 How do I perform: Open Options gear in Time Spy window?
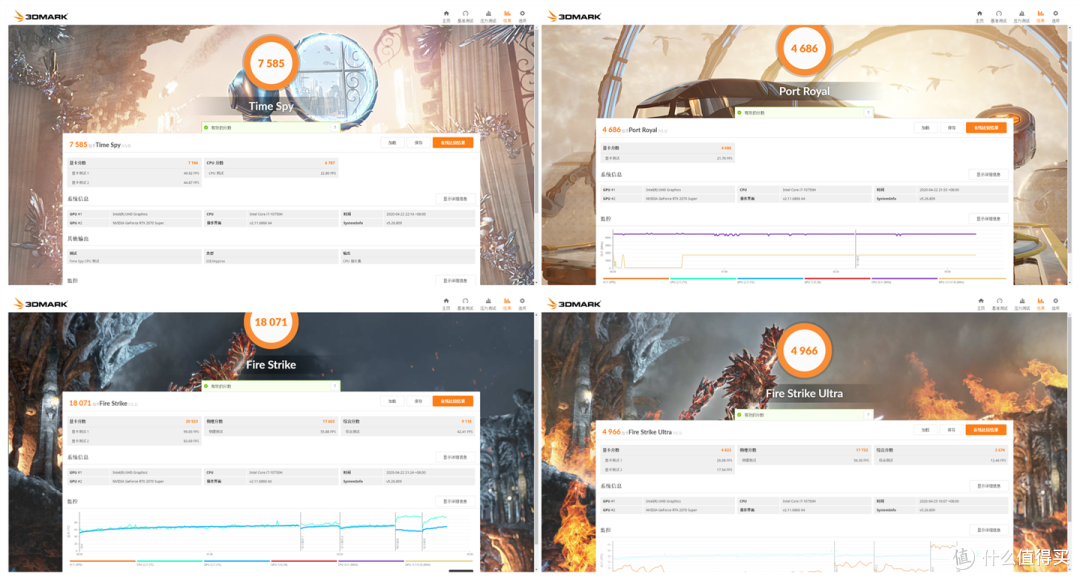pos(522,14)
